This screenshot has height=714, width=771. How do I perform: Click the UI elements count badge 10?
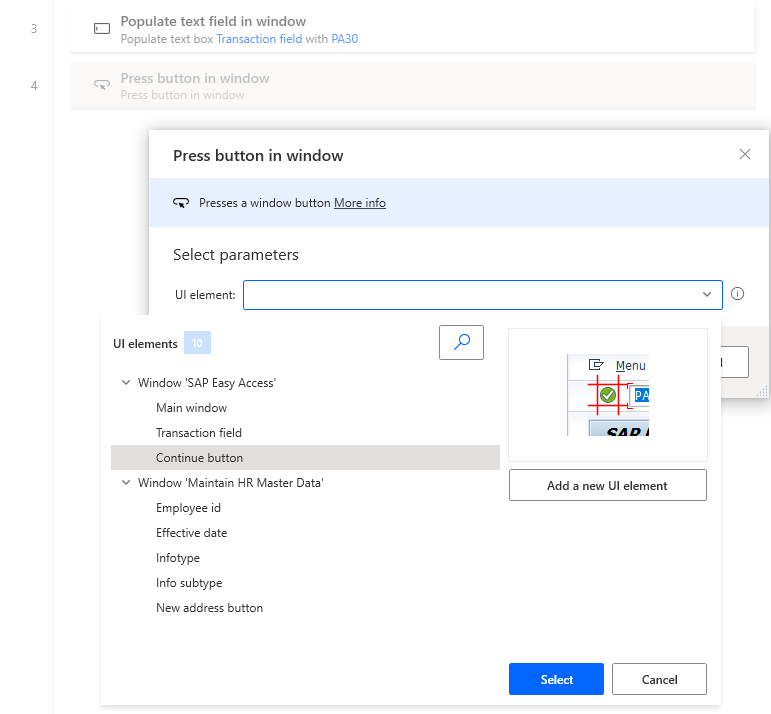pyautogui.click(x=197, y=343)
